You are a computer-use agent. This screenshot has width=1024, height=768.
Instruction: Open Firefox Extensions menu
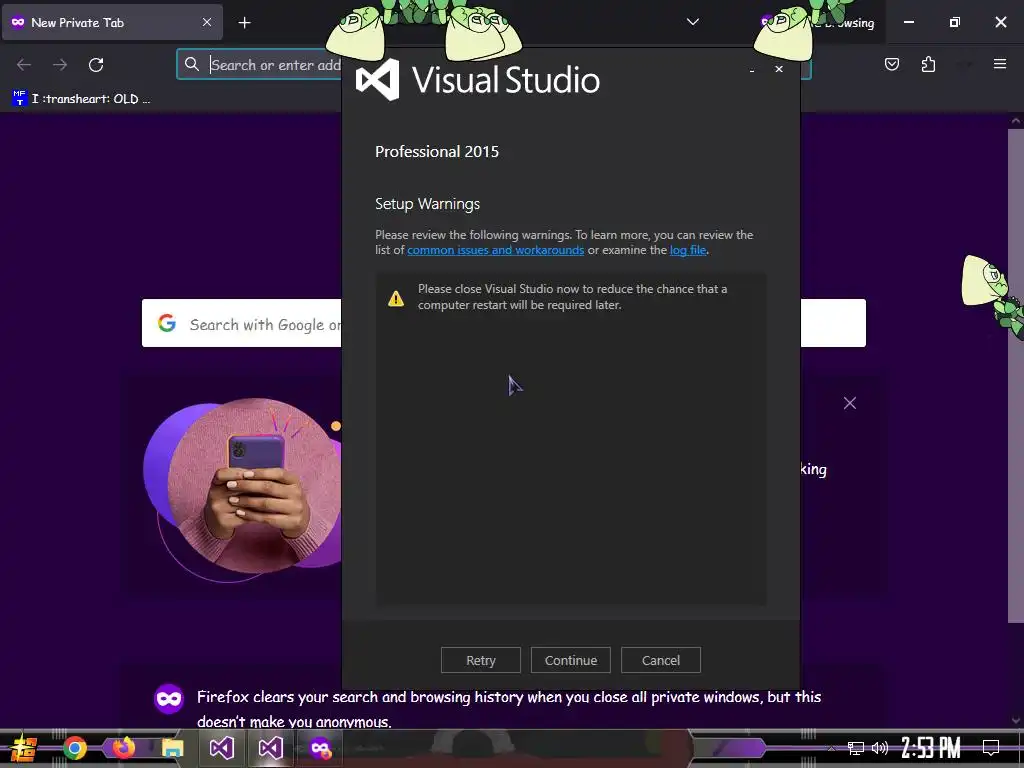pyautogui.click(x=929, y=64)
